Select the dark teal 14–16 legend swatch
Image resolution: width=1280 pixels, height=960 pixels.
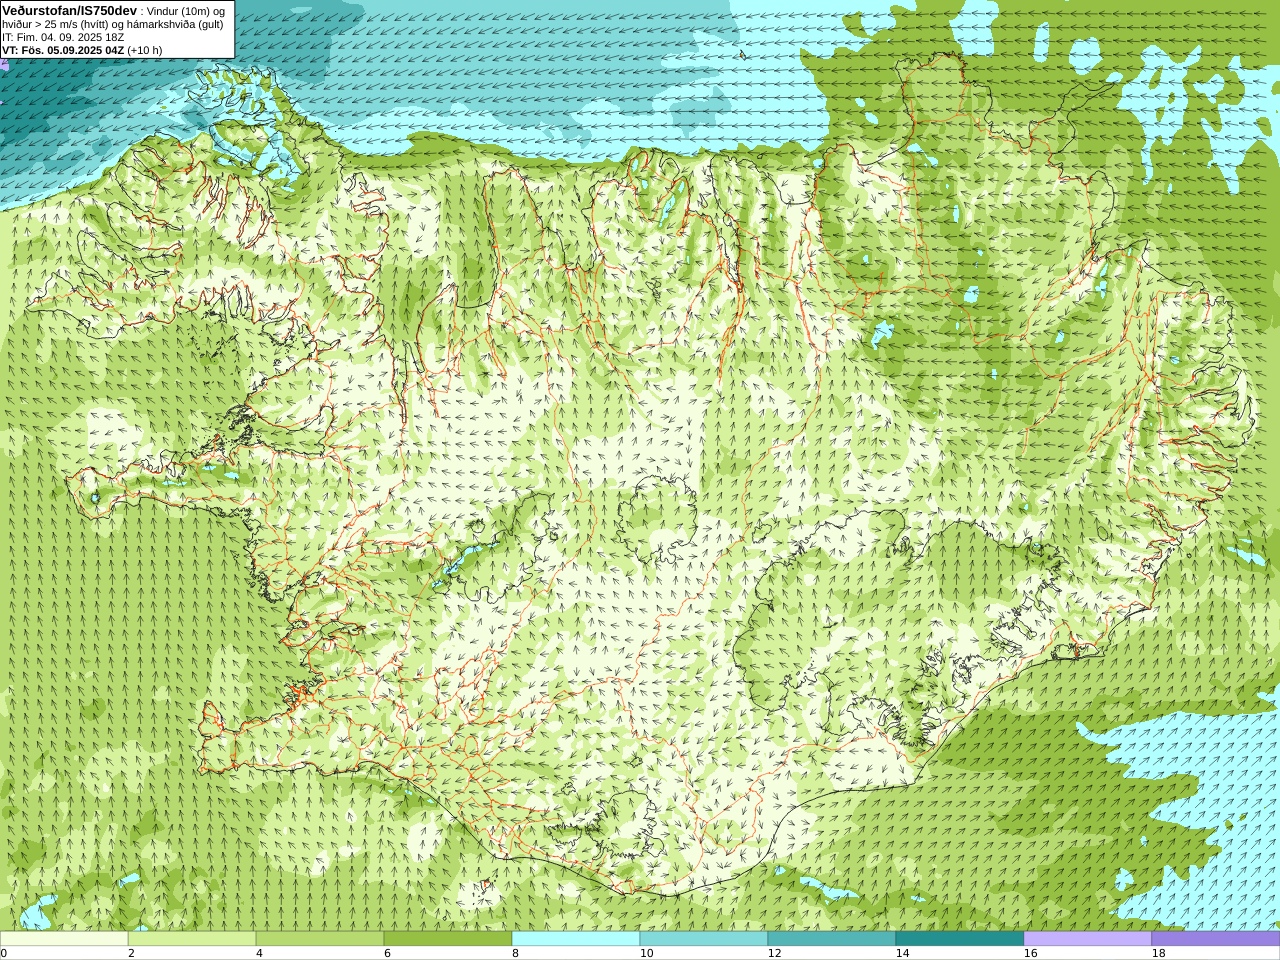click(960, 939)
